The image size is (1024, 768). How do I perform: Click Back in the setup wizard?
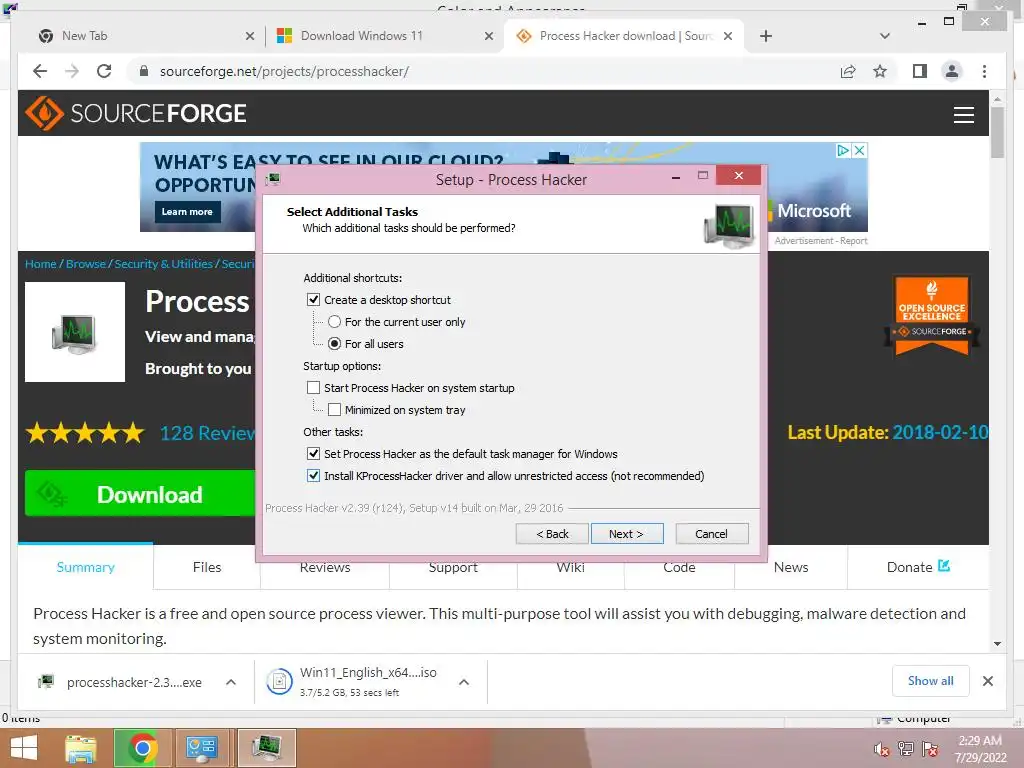tap(552, 534)
